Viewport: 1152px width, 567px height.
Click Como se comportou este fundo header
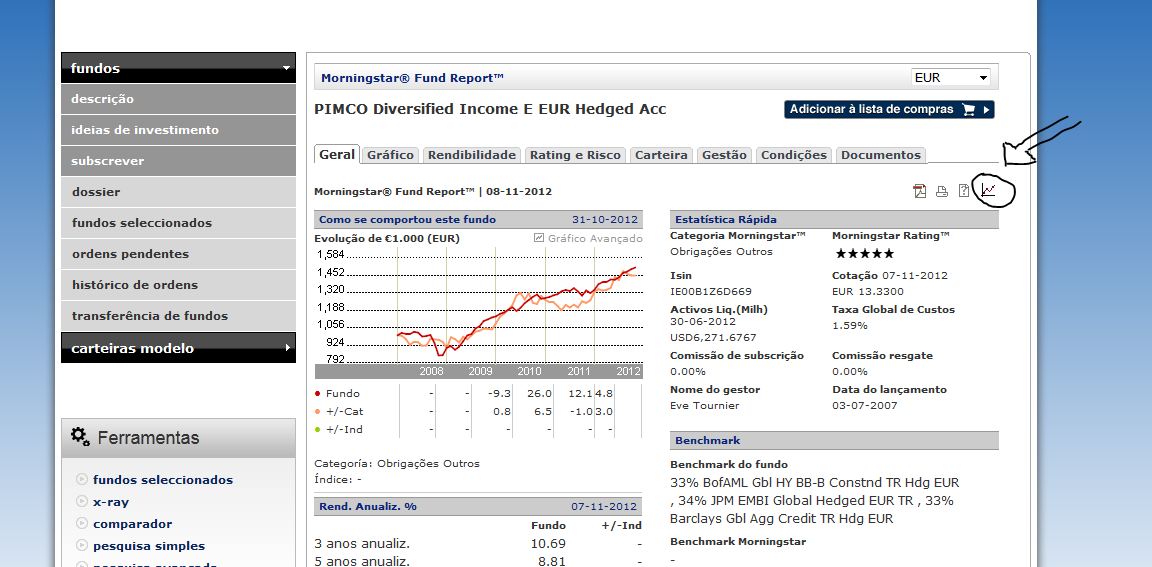pos(478,219)
